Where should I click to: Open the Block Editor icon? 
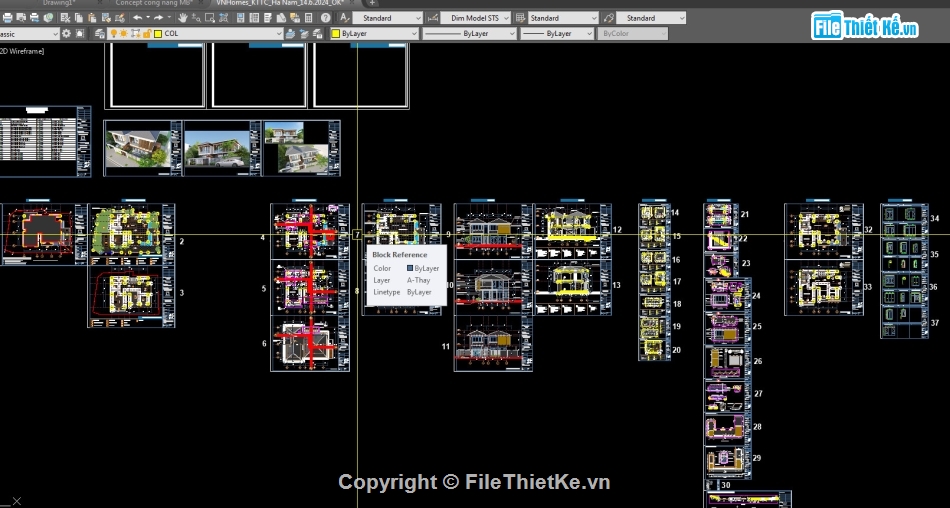(x=120, y=18)
